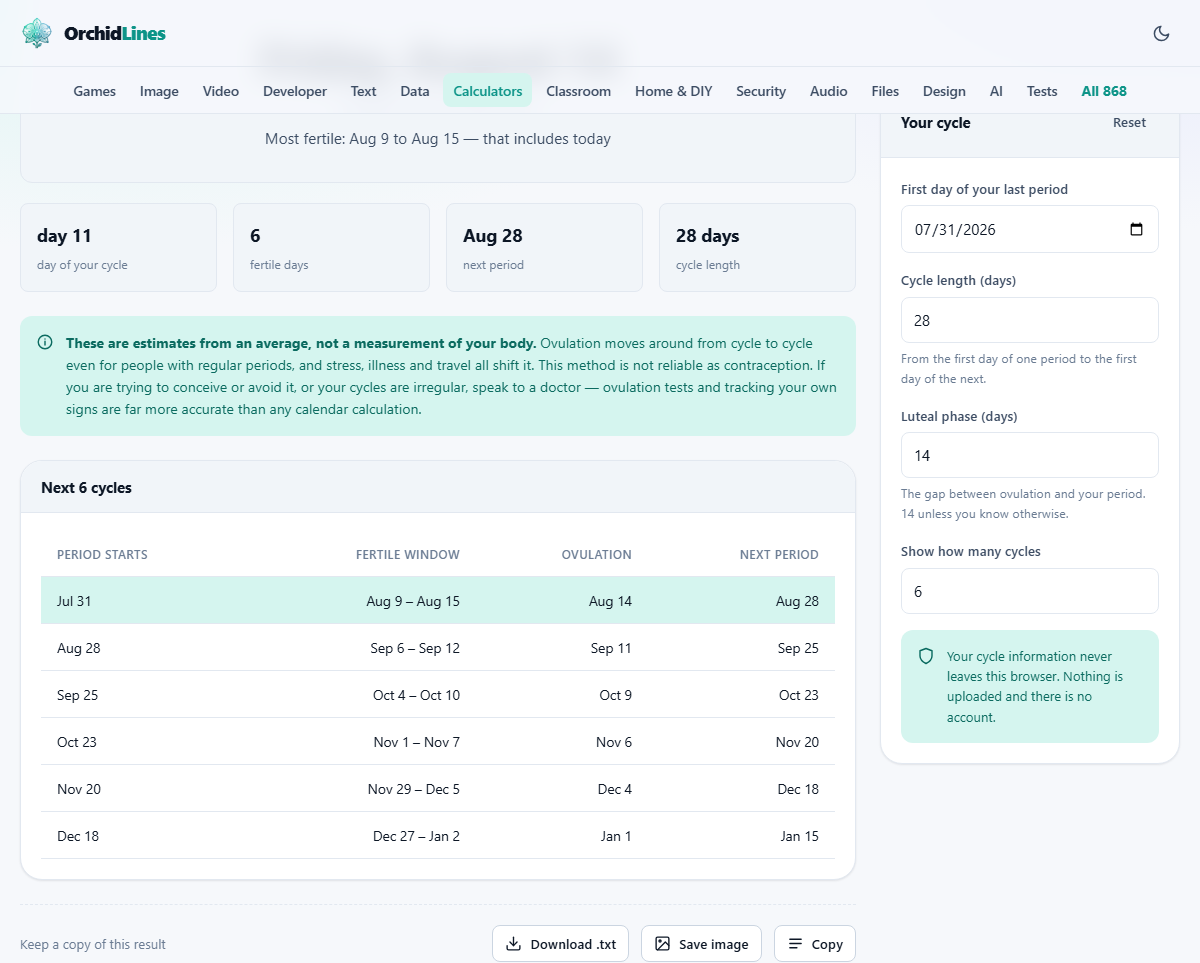The image size is (1200, 963).
Task: Copy the result to clipboard
Action: pos(815,944)
